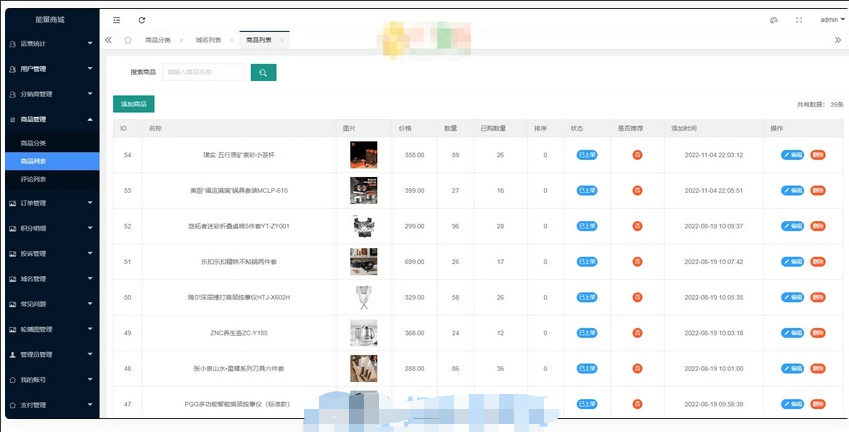Toggle the 否 recommend badge for ID 54
Image resolution: width=849 pixels, height=432 pixels.
point(637,155)
